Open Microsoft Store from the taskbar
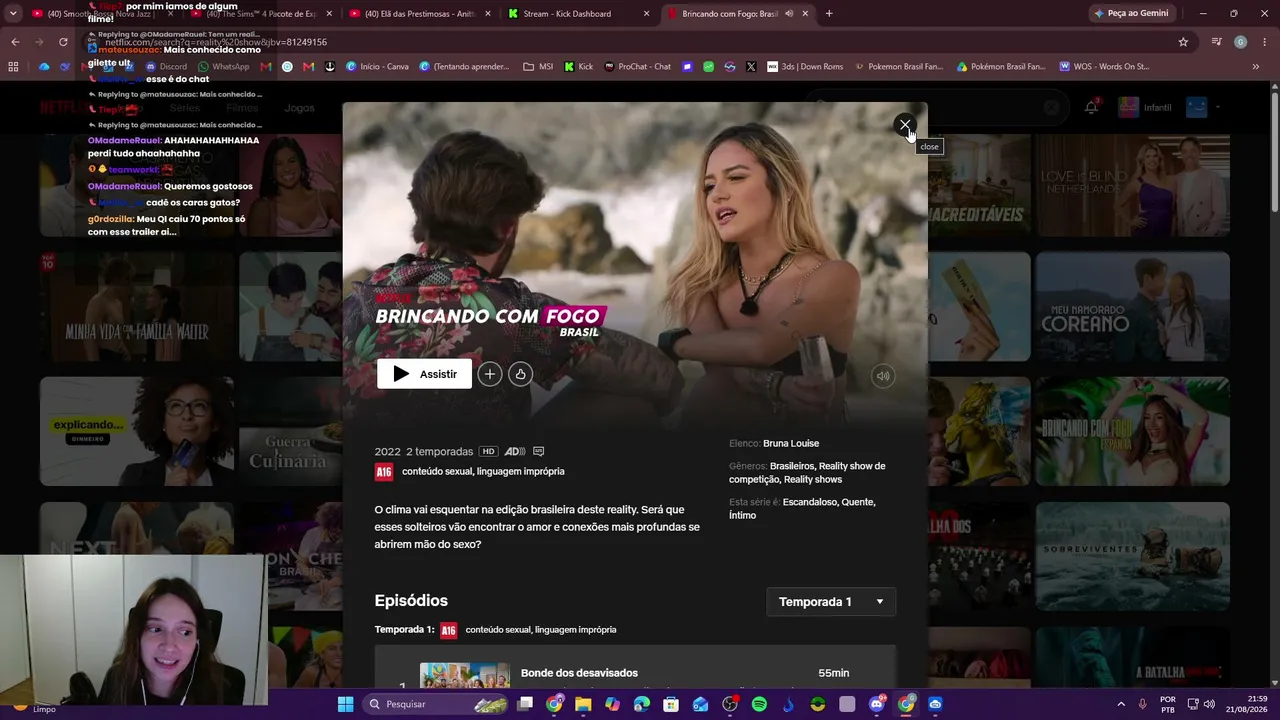The width and height of the screenshot is (1280, 720). tap(671, 704)
